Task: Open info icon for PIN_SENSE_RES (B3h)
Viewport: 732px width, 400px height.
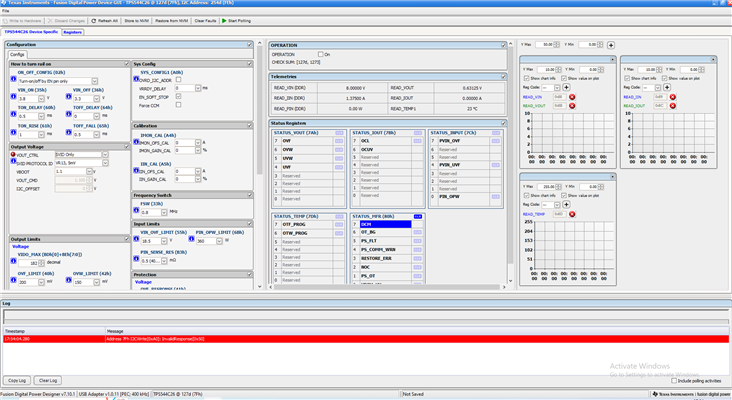Action: 136,259
